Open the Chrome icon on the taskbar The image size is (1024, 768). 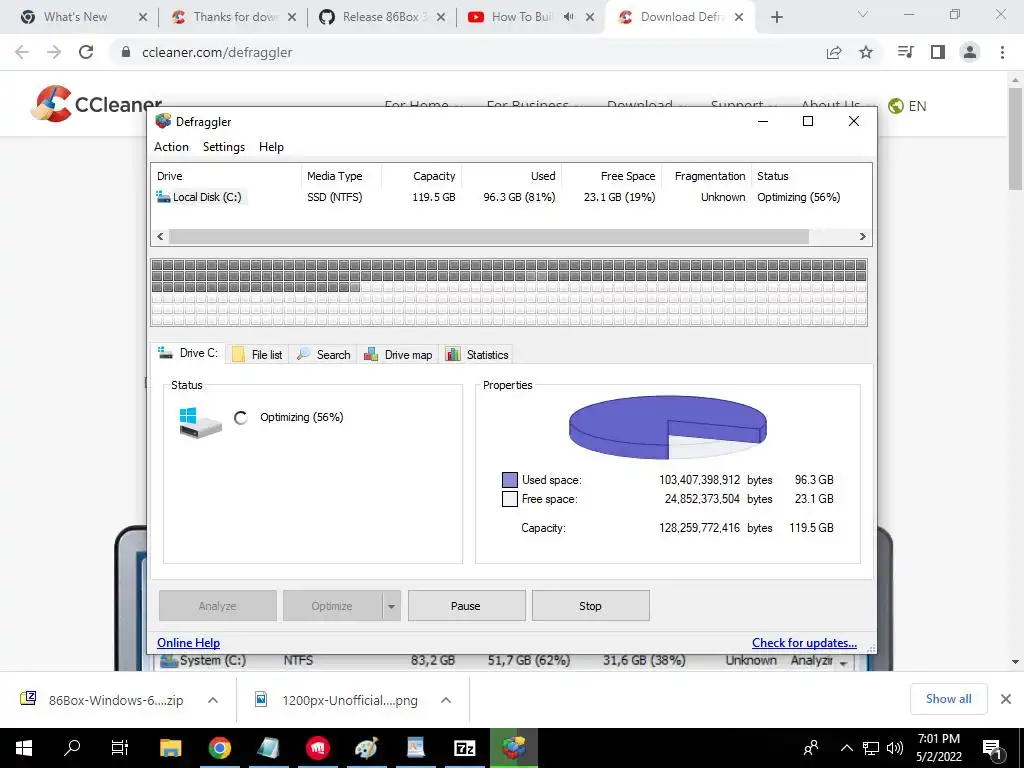[x=220, y=748]
